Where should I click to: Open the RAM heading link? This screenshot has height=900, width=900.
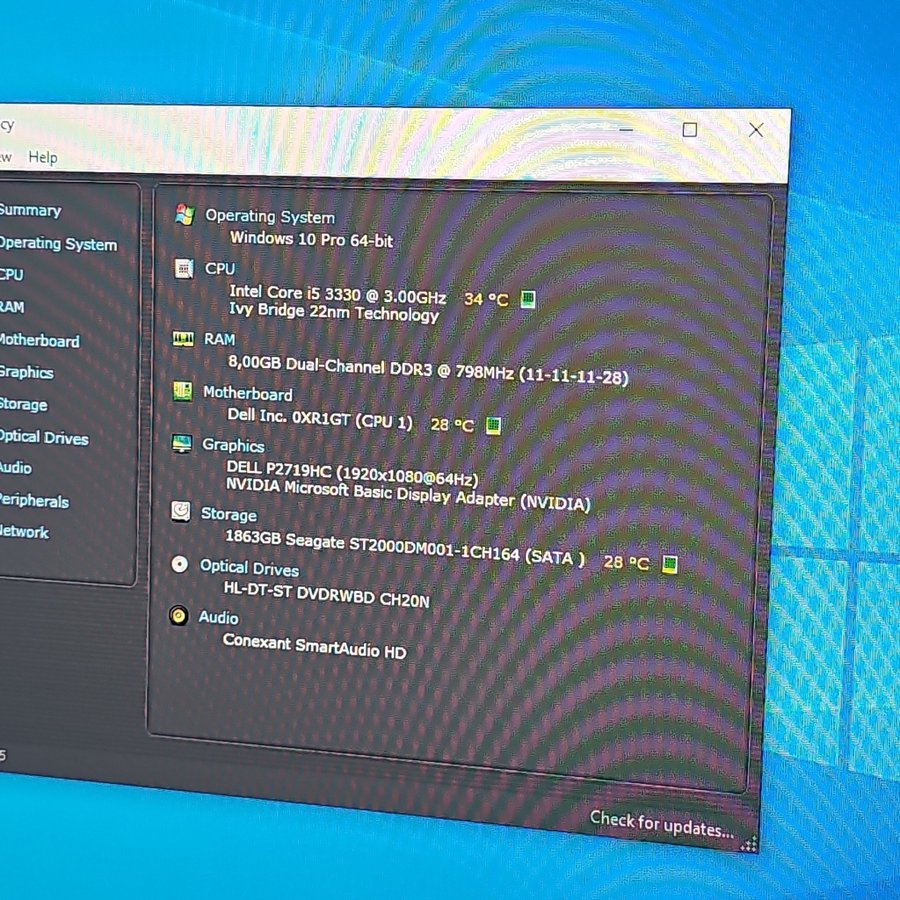(x=219, y=339)
